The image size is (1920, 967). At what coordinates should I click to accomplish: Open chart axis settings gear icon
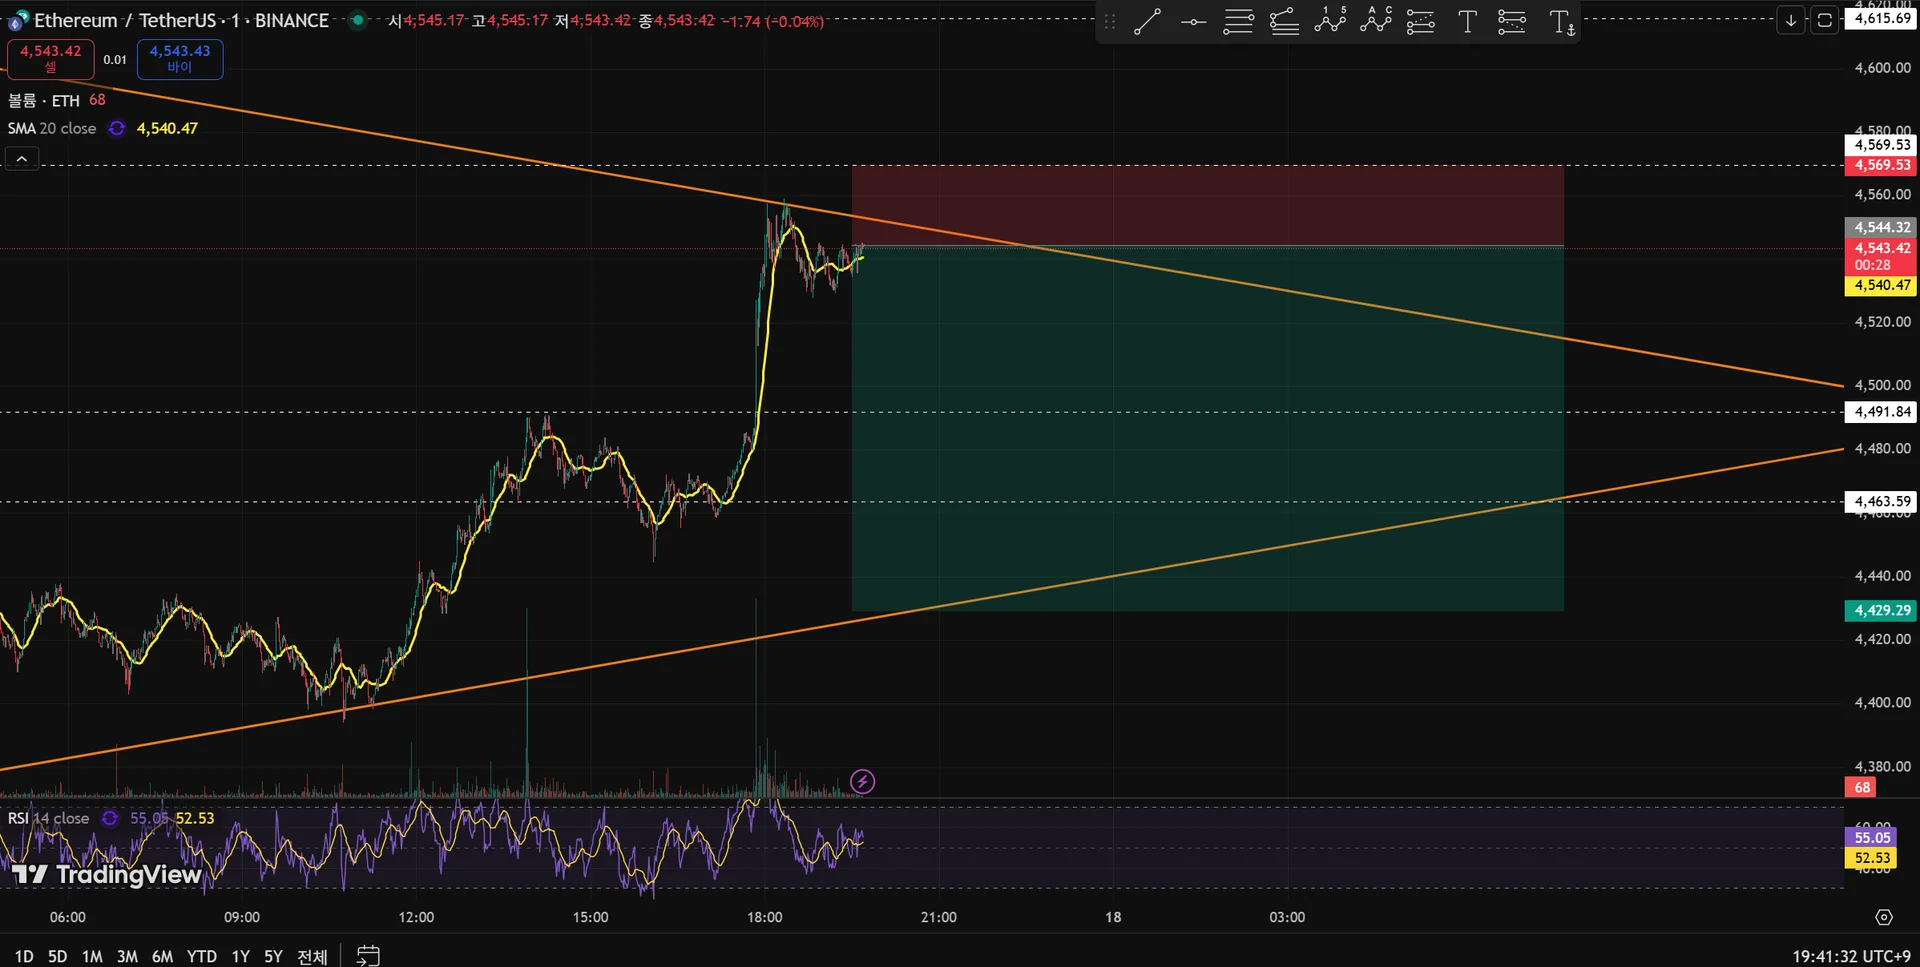(1884, 917)
